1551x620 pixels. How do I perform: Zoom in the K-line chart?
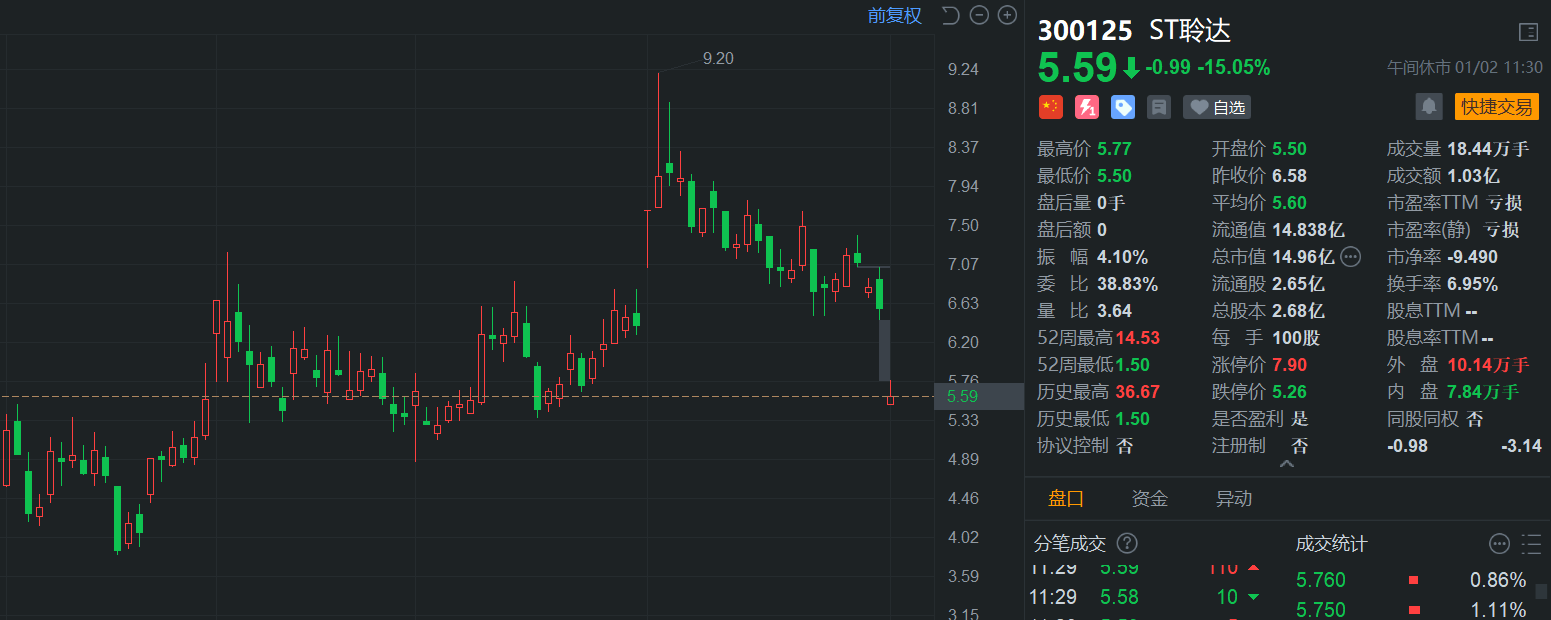click(x=1007, y=15)
